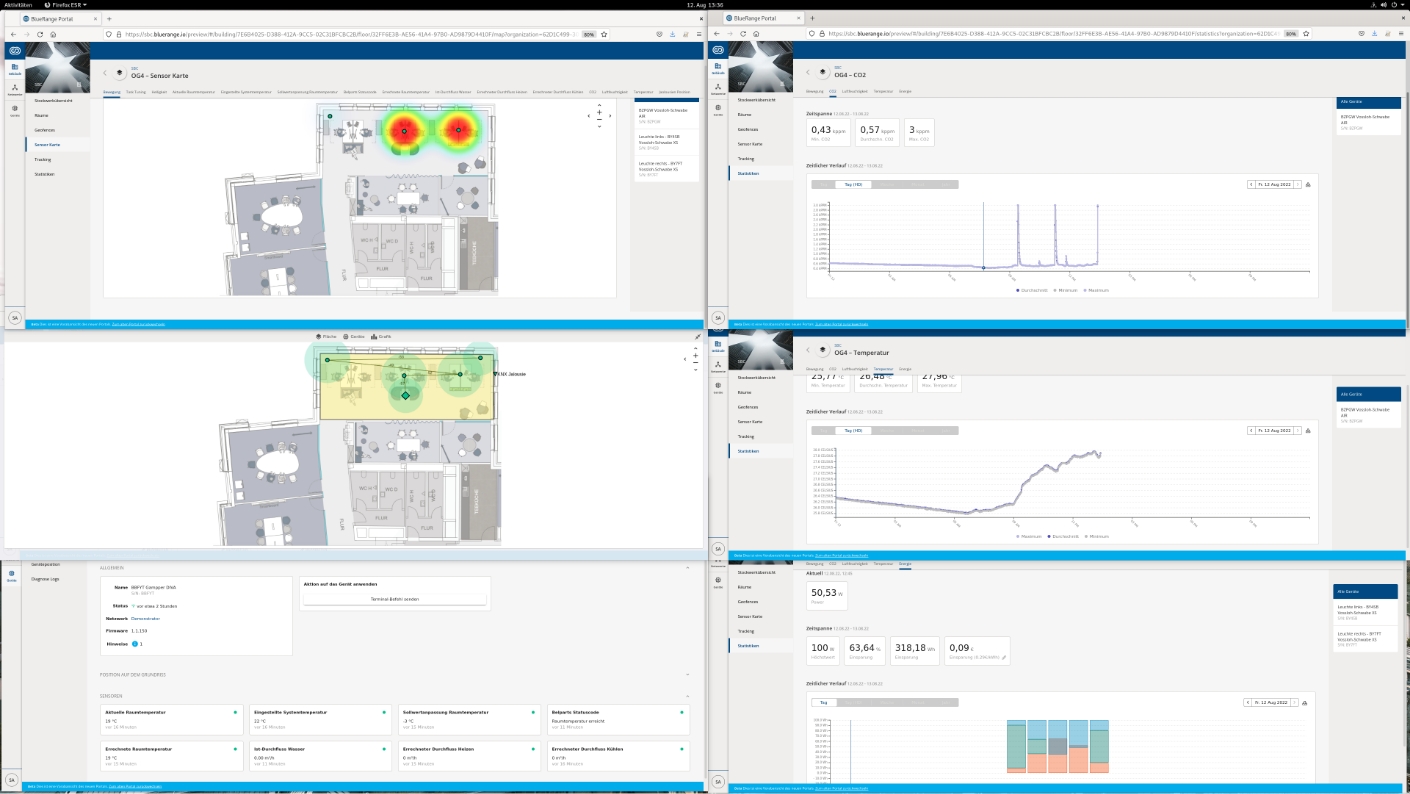This screenshot has width=1410, height=794.
Task: Collapse the ALLGEMEIN section
Action: [x=687, y=568]
